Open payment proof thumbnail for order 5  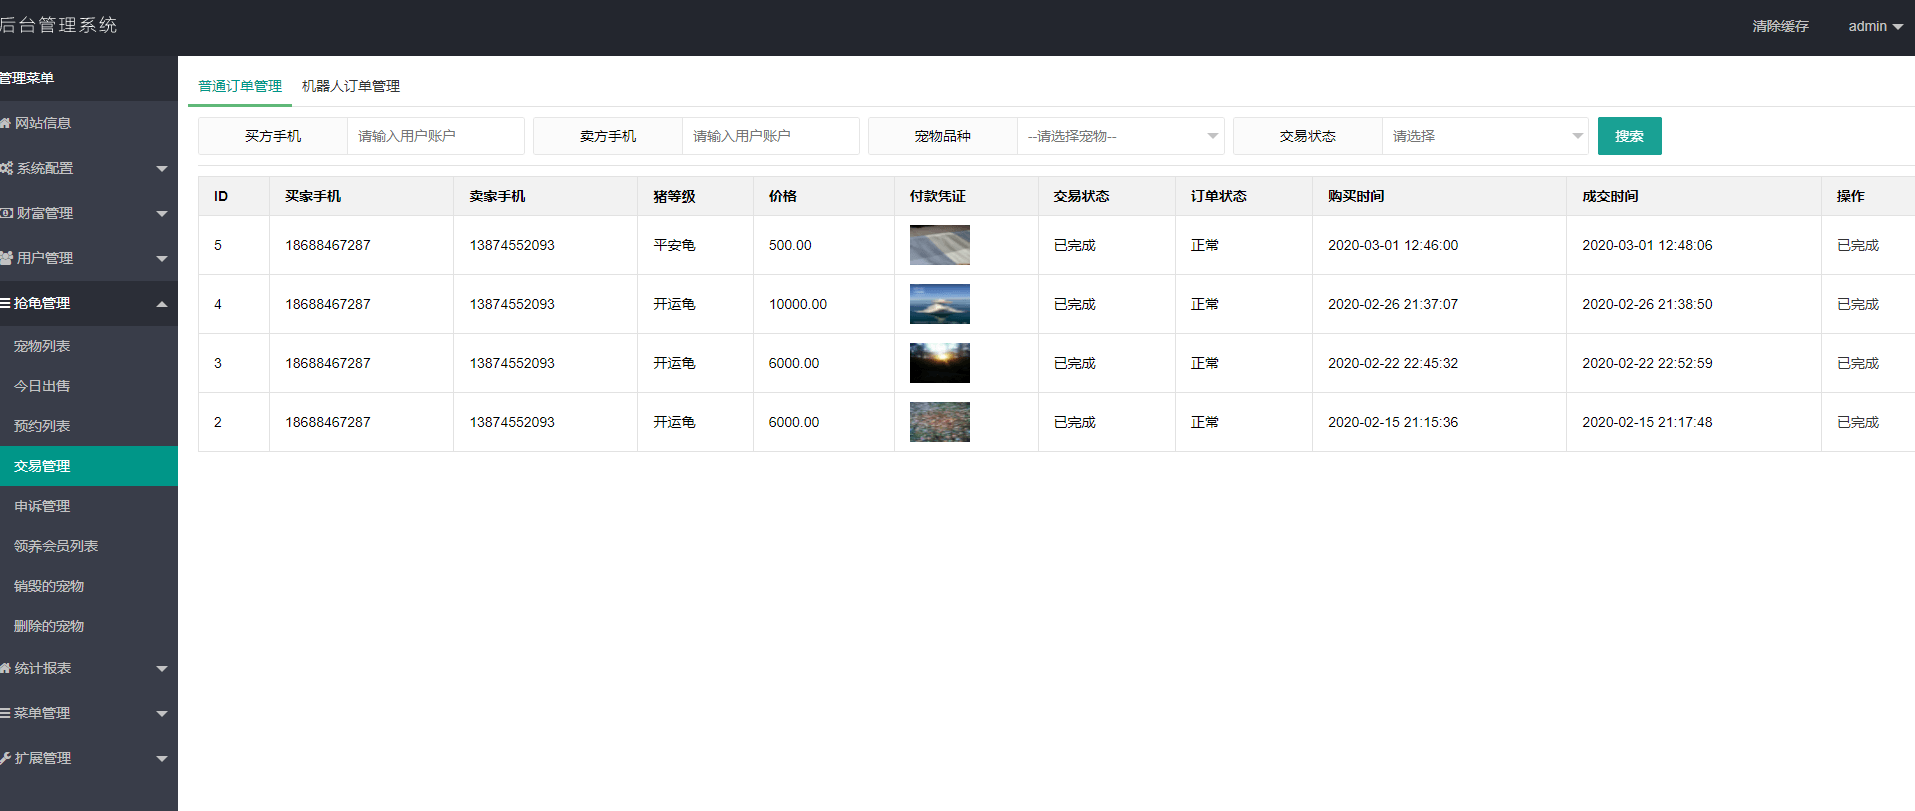point(939,245)
